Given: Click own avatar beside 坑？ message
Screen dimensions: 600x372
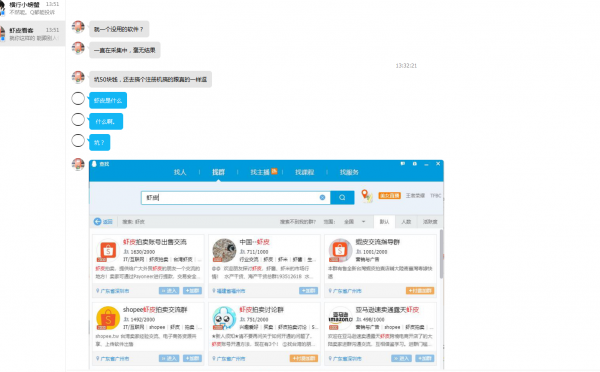Looking at the screenshot, I should point(78,140).
